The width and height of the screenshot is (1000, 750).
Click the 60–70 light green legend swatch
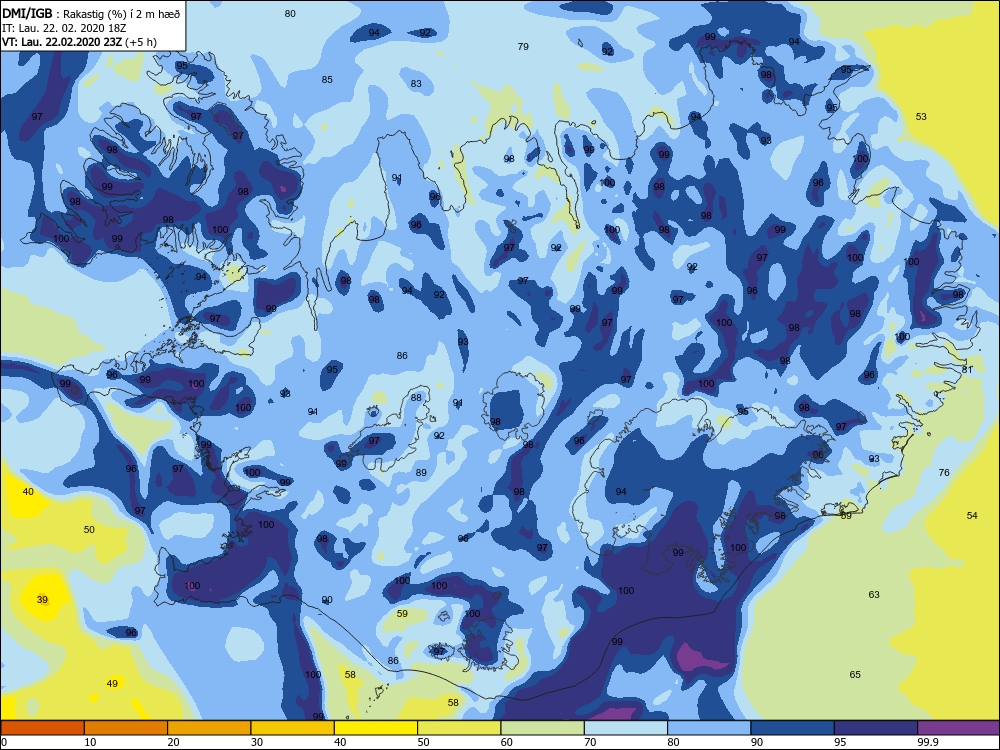[543, 728]
